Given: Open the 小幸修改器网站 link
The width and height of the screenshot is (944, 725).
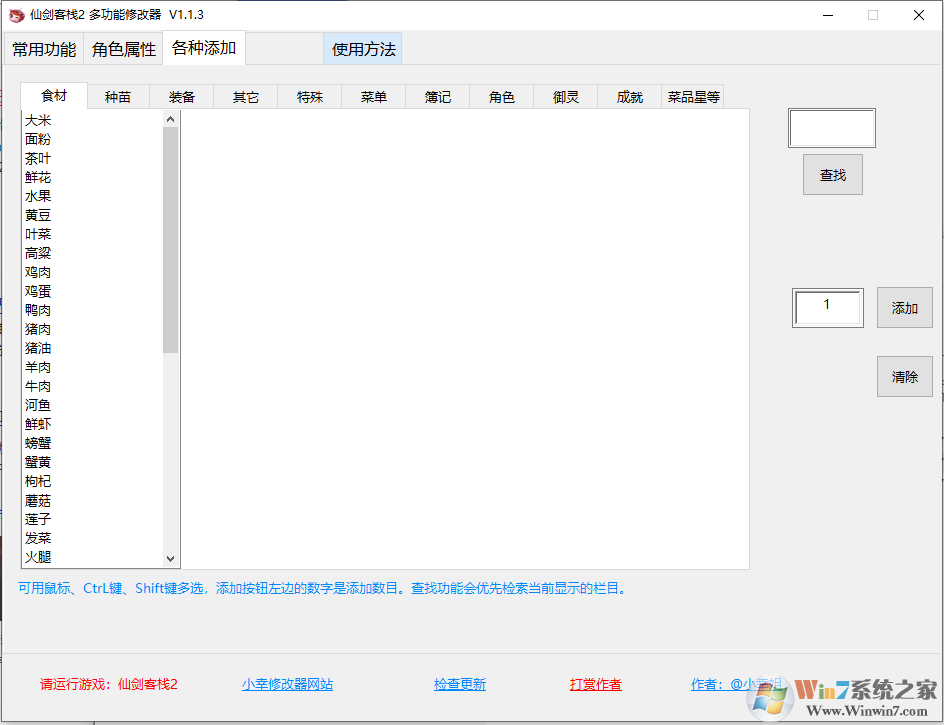Looking at the screenshot, I should pyautogui.click(x=288, y=684).
